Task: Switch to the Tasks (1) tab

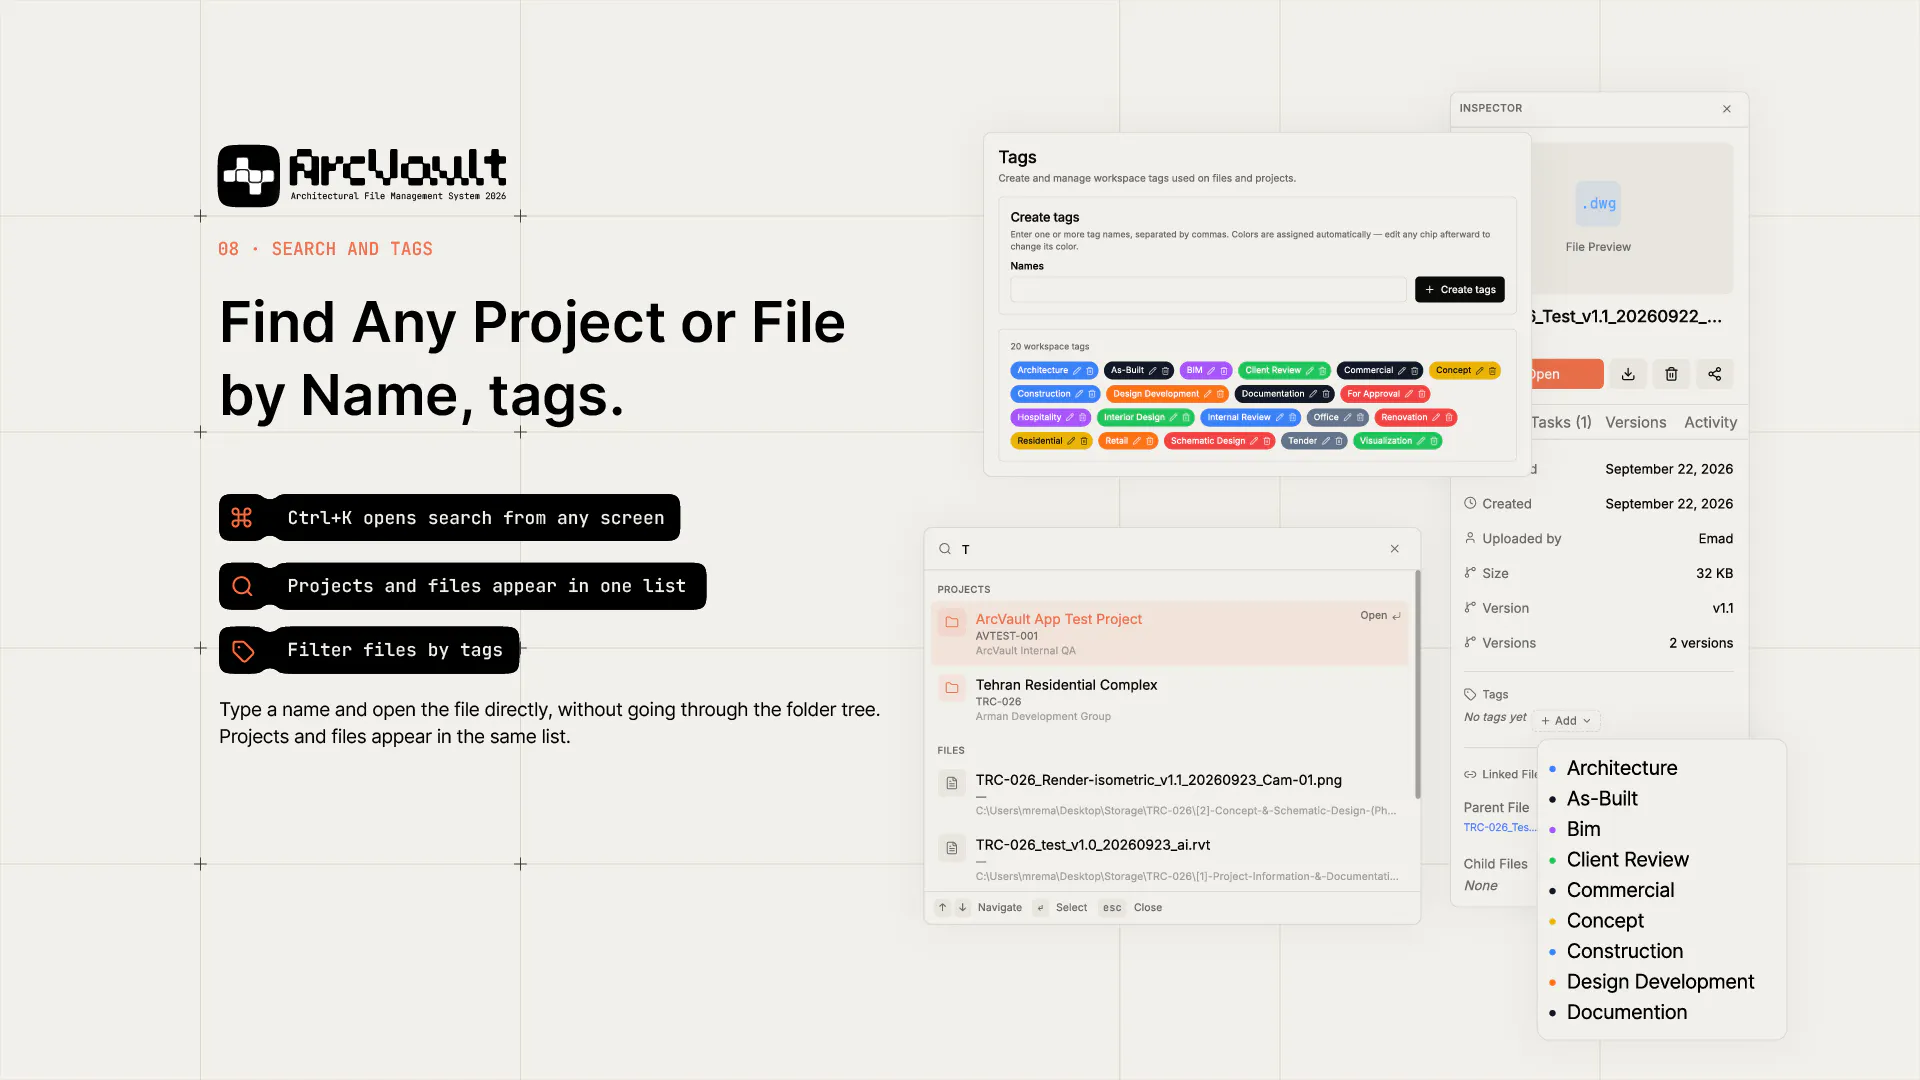Action: [x=1561, y=422]
